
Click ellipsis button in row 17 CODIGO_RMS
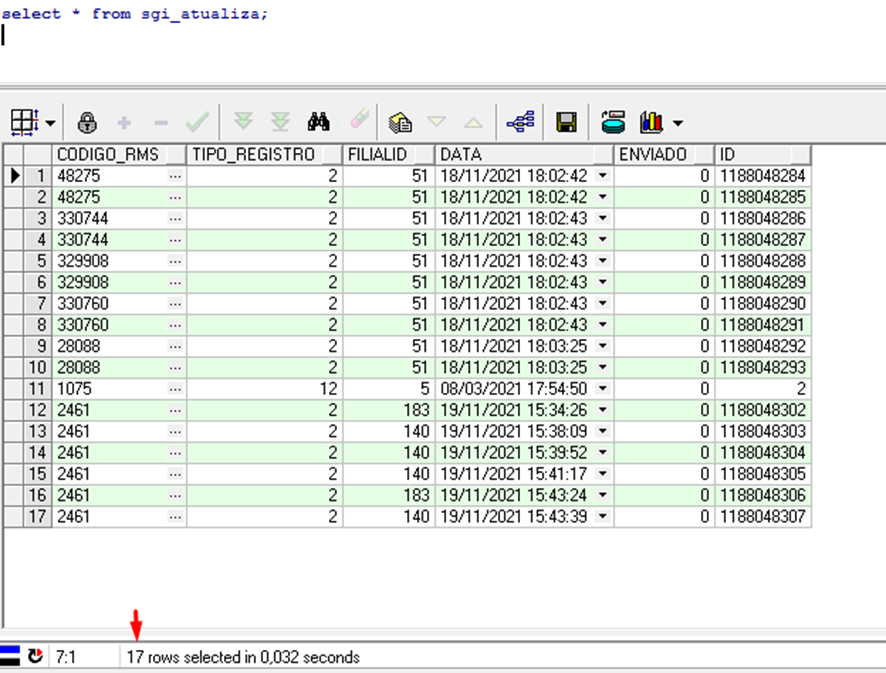click(x=175, y=516)
